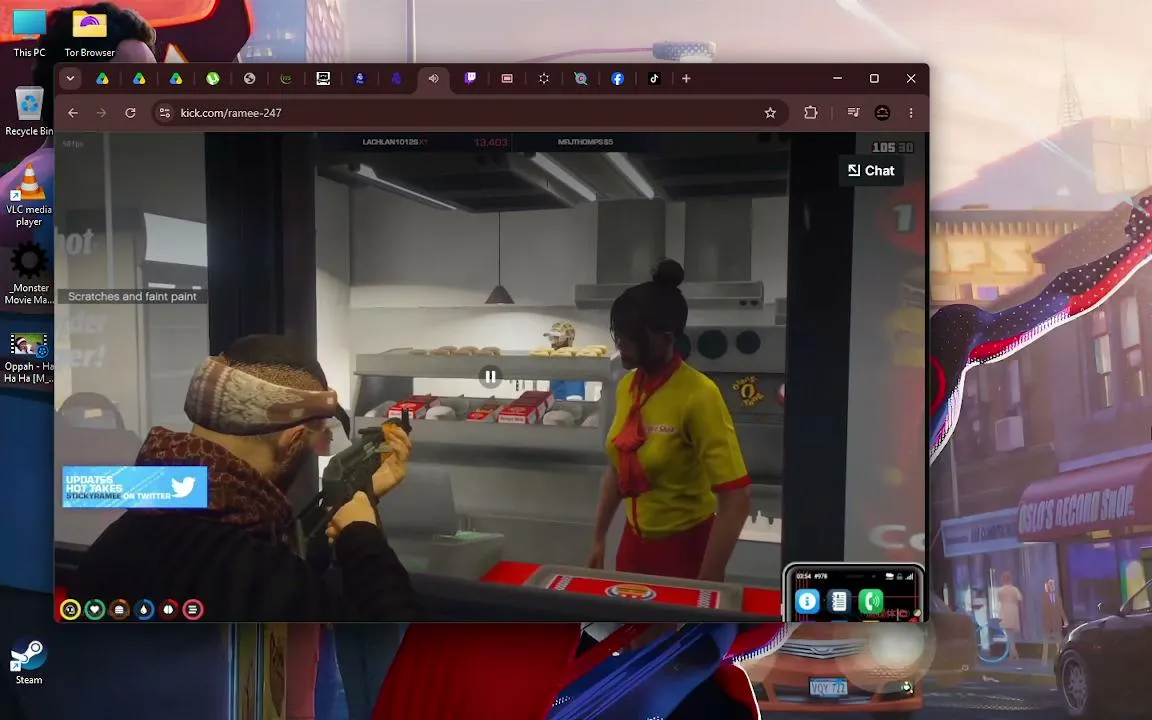Screen dimensions: 1152x720
Task: Open the tab search dropdown in Chrome
Action: click(71, 79)
